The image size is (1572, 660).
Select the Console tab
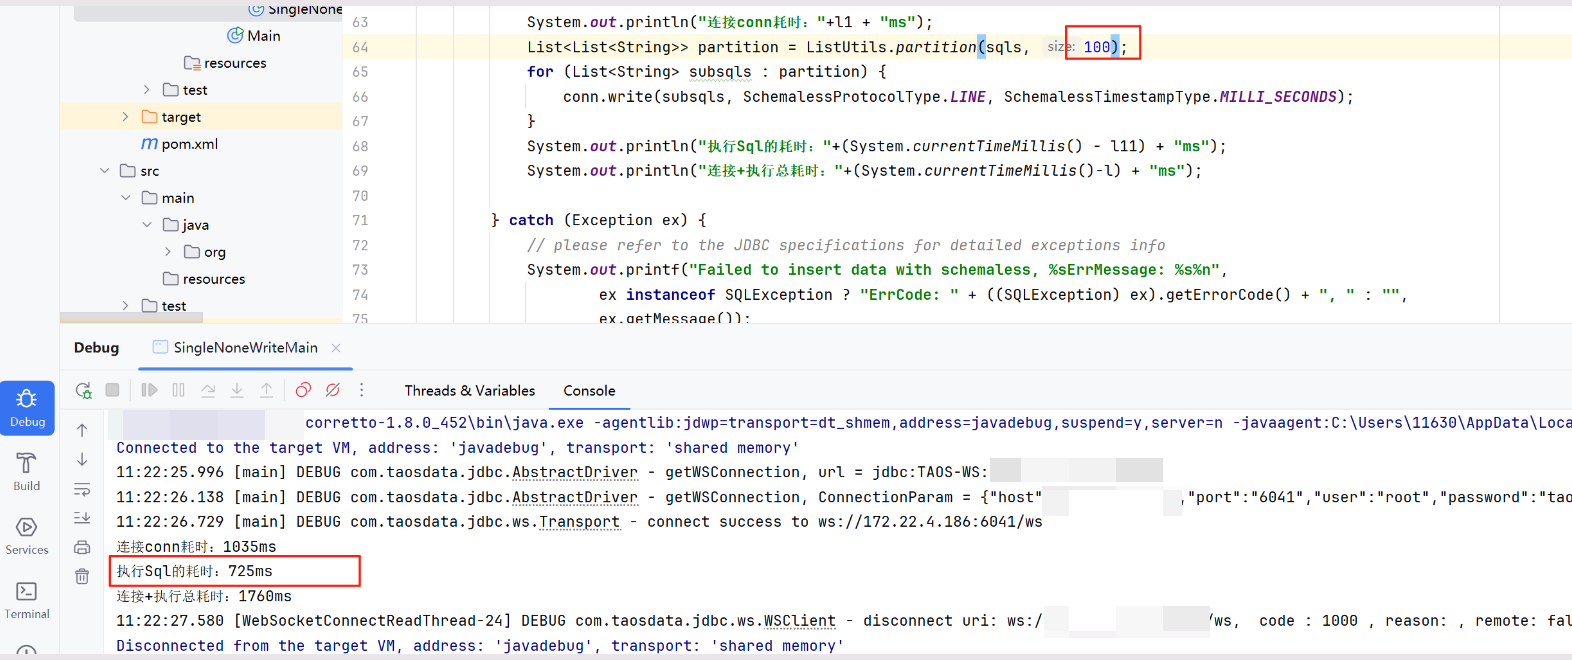[589, 391]
